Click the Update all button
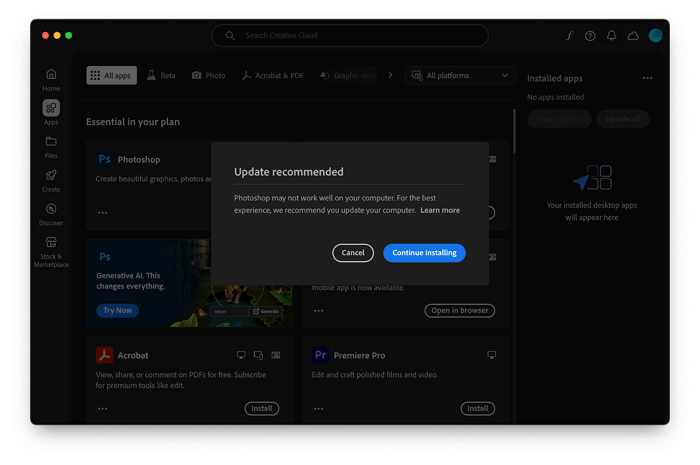The height and width of the screenshot is (465, 700). 623,119
